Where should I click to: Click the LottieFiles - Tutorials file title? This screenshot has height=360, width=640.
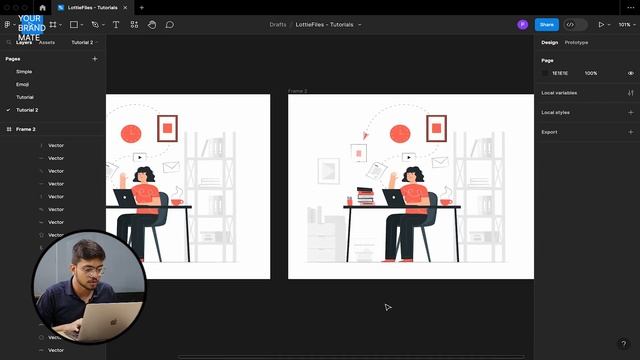[x=324, y=24]
